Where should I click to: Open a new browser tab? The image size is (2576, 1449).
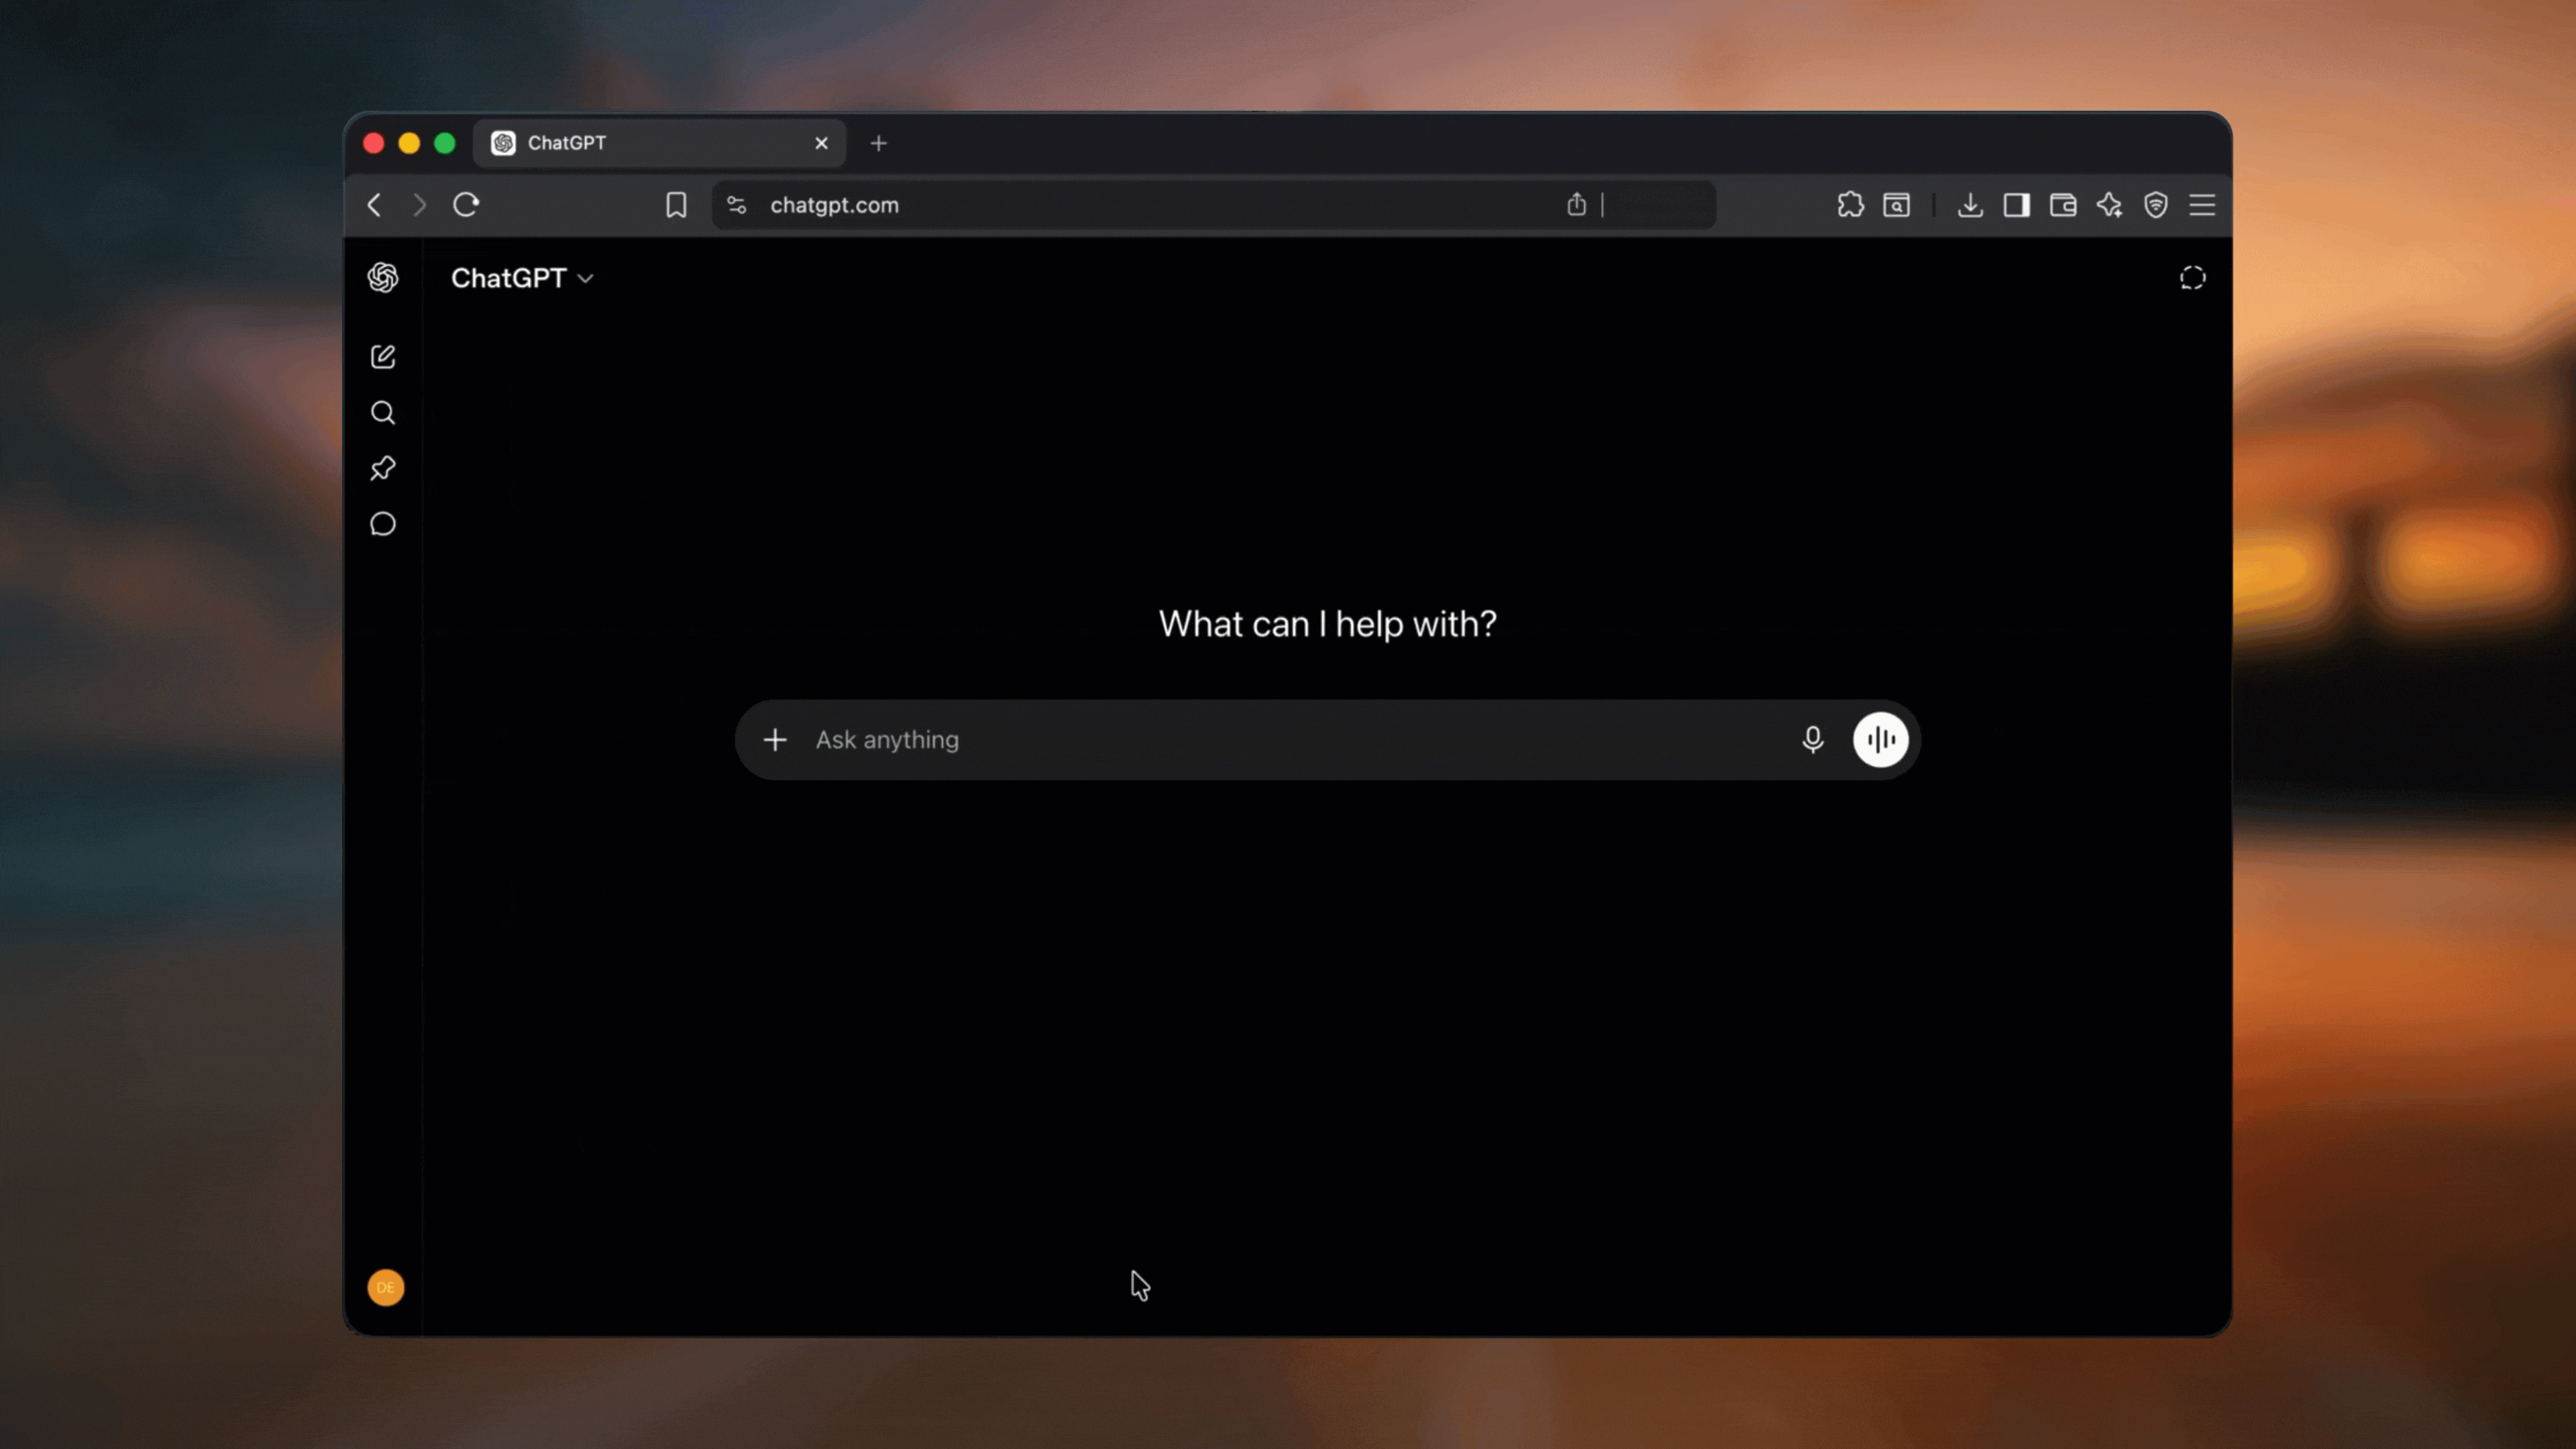(x=879, y=143)
